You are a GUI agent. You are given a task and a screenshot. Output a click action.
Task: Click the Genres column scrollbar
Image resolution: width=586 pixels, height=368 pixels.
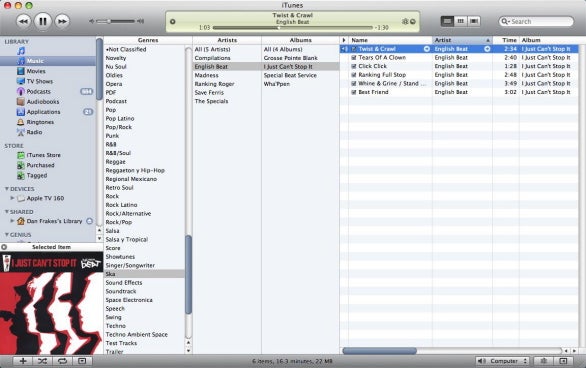pyautogui.click(x=188, y=275)
